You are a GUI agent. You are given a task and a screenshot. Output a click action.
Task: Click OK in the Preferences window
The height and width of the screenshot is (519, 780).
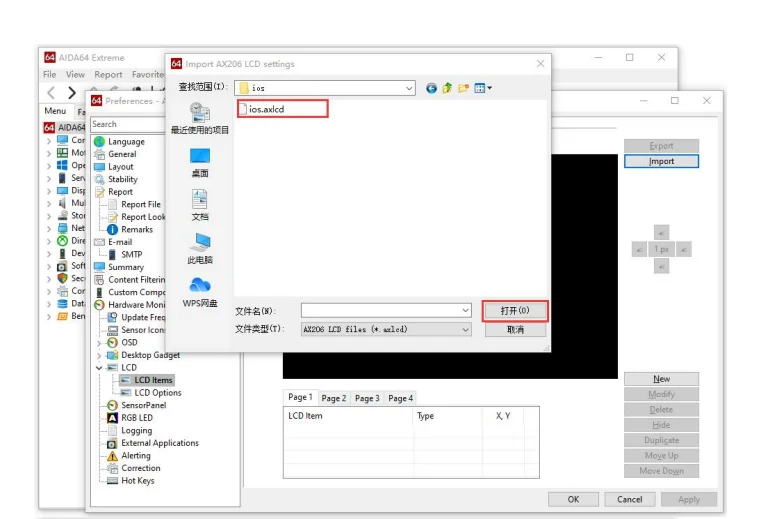coord(573,499)
